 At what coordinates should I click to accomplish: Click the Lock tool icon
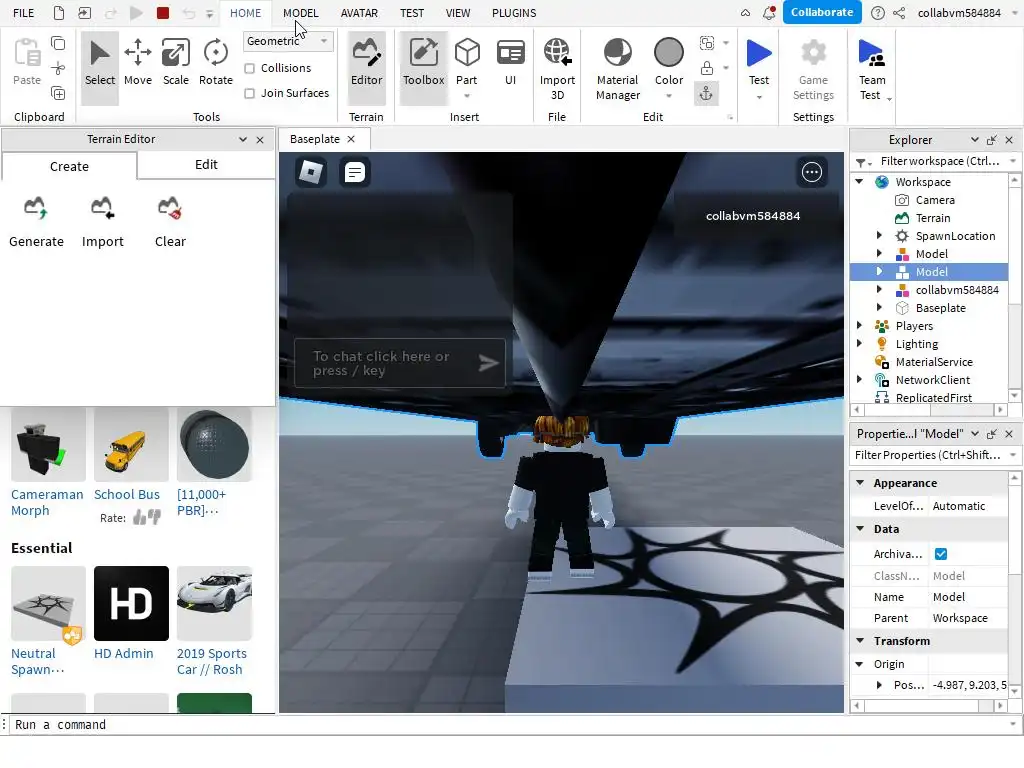pos(707,68)
